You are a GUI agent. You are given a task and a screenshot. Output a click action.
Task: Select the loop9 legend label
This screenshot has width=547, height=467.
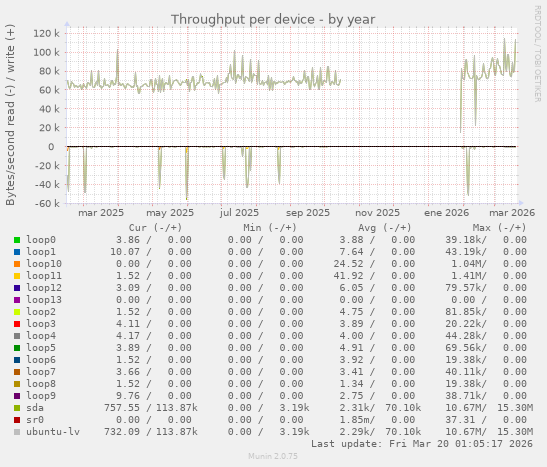click(41, 396)
